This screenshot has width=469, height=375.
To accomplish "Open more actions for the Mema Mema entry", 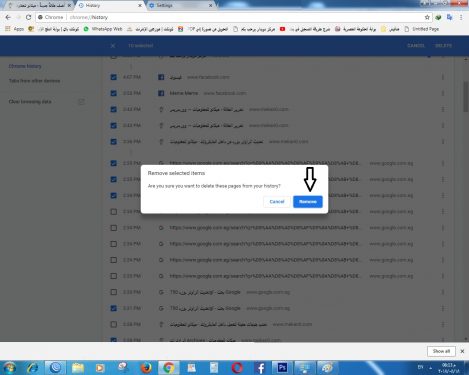I will [x=443, y=93].
